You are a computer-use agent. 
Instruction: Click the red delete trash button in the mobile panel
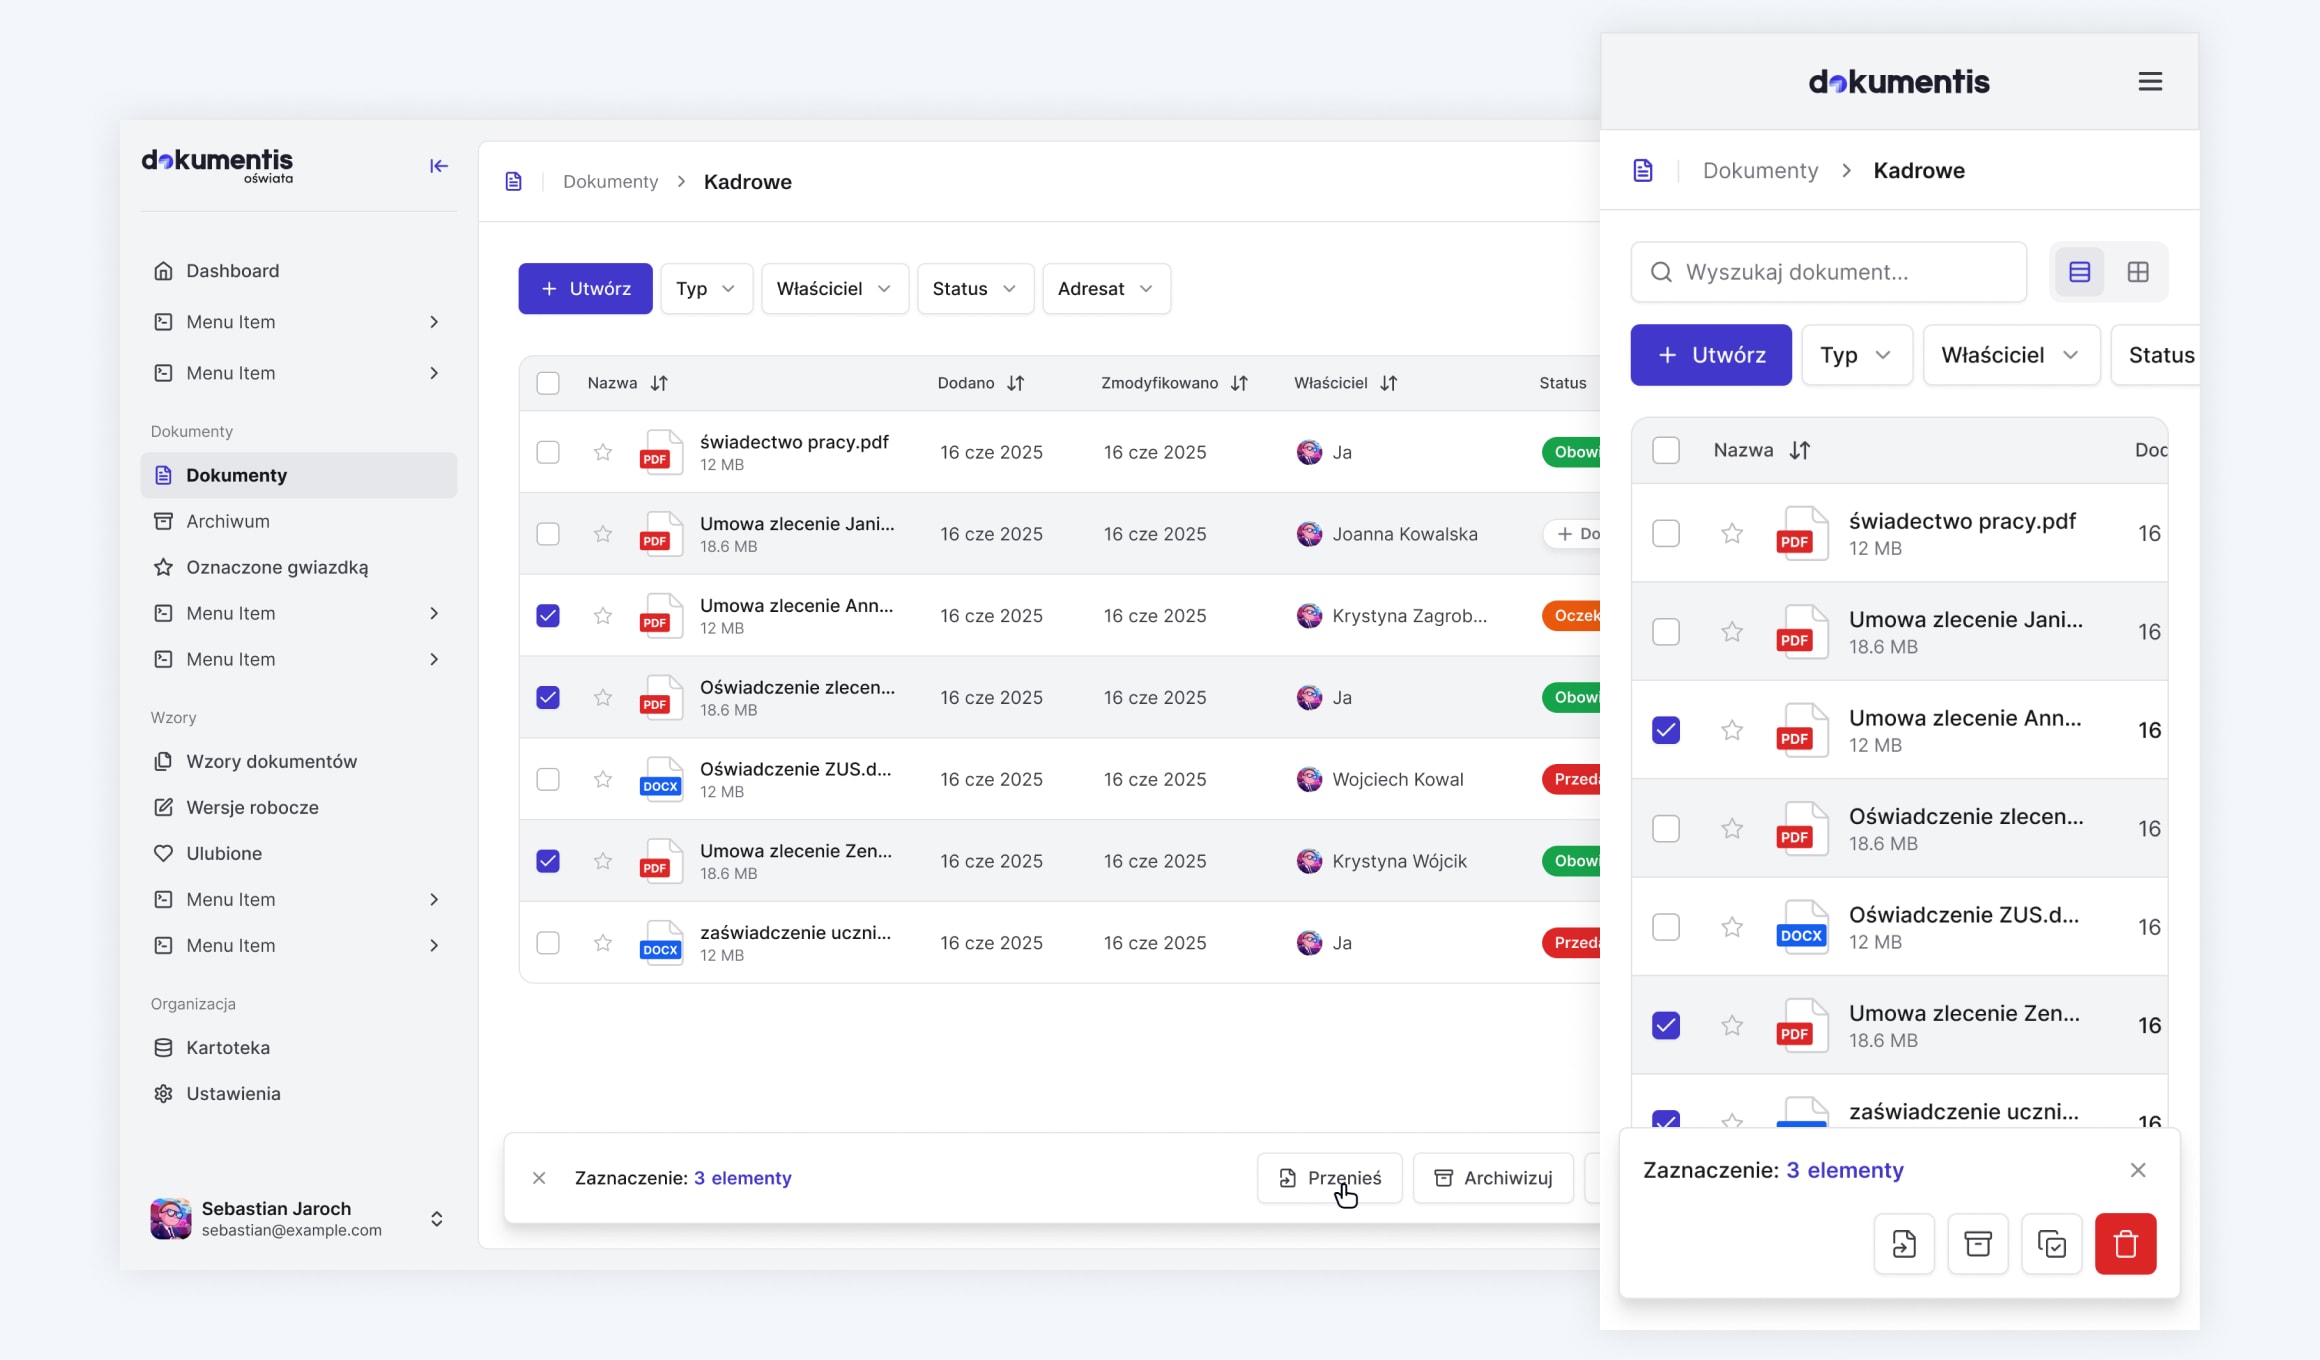click(x=2126, y=1244)
